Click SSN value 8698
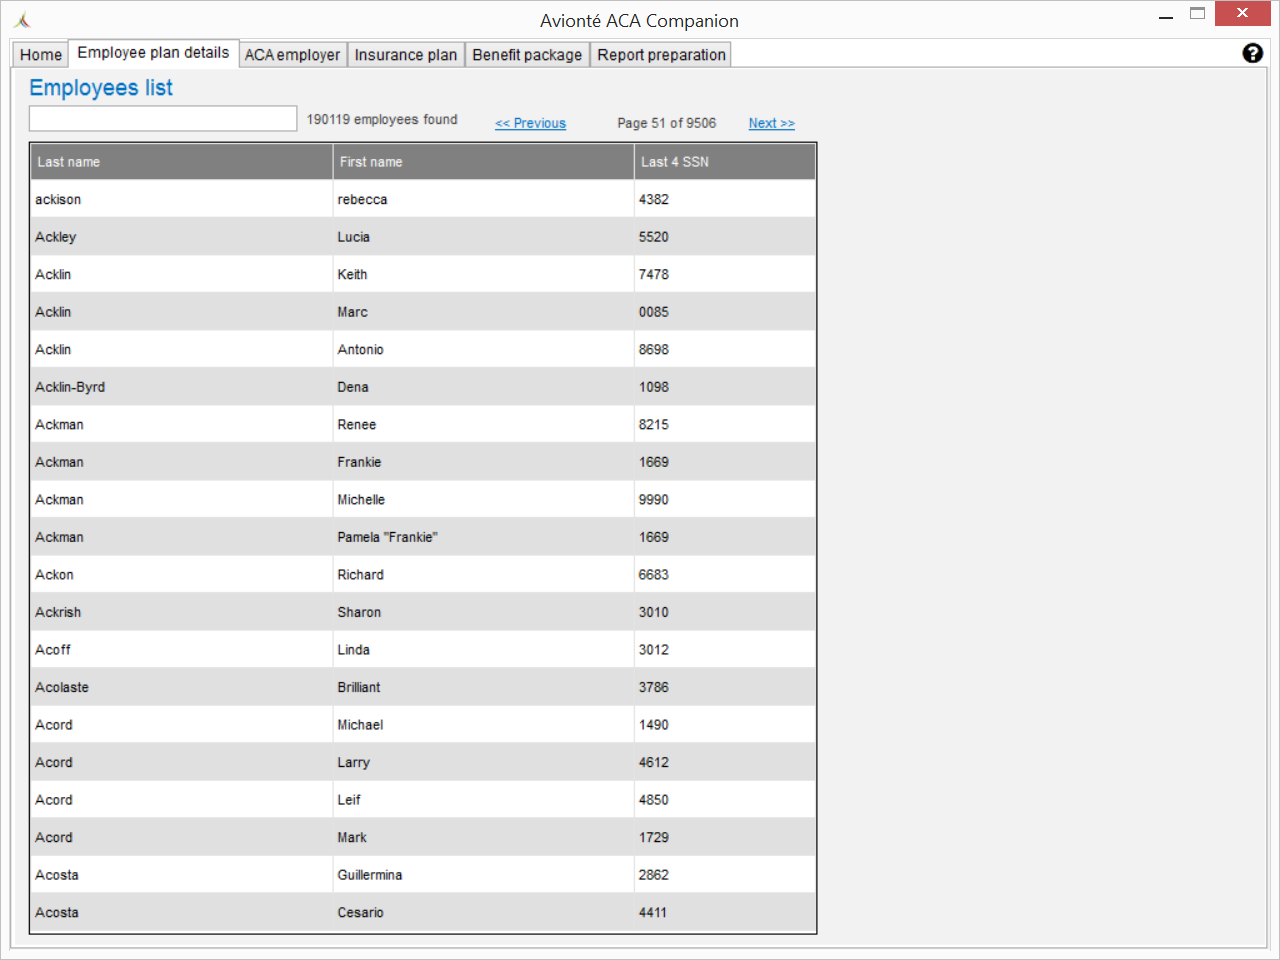Viewport: 1280px width, 960px height. (654, 350)
